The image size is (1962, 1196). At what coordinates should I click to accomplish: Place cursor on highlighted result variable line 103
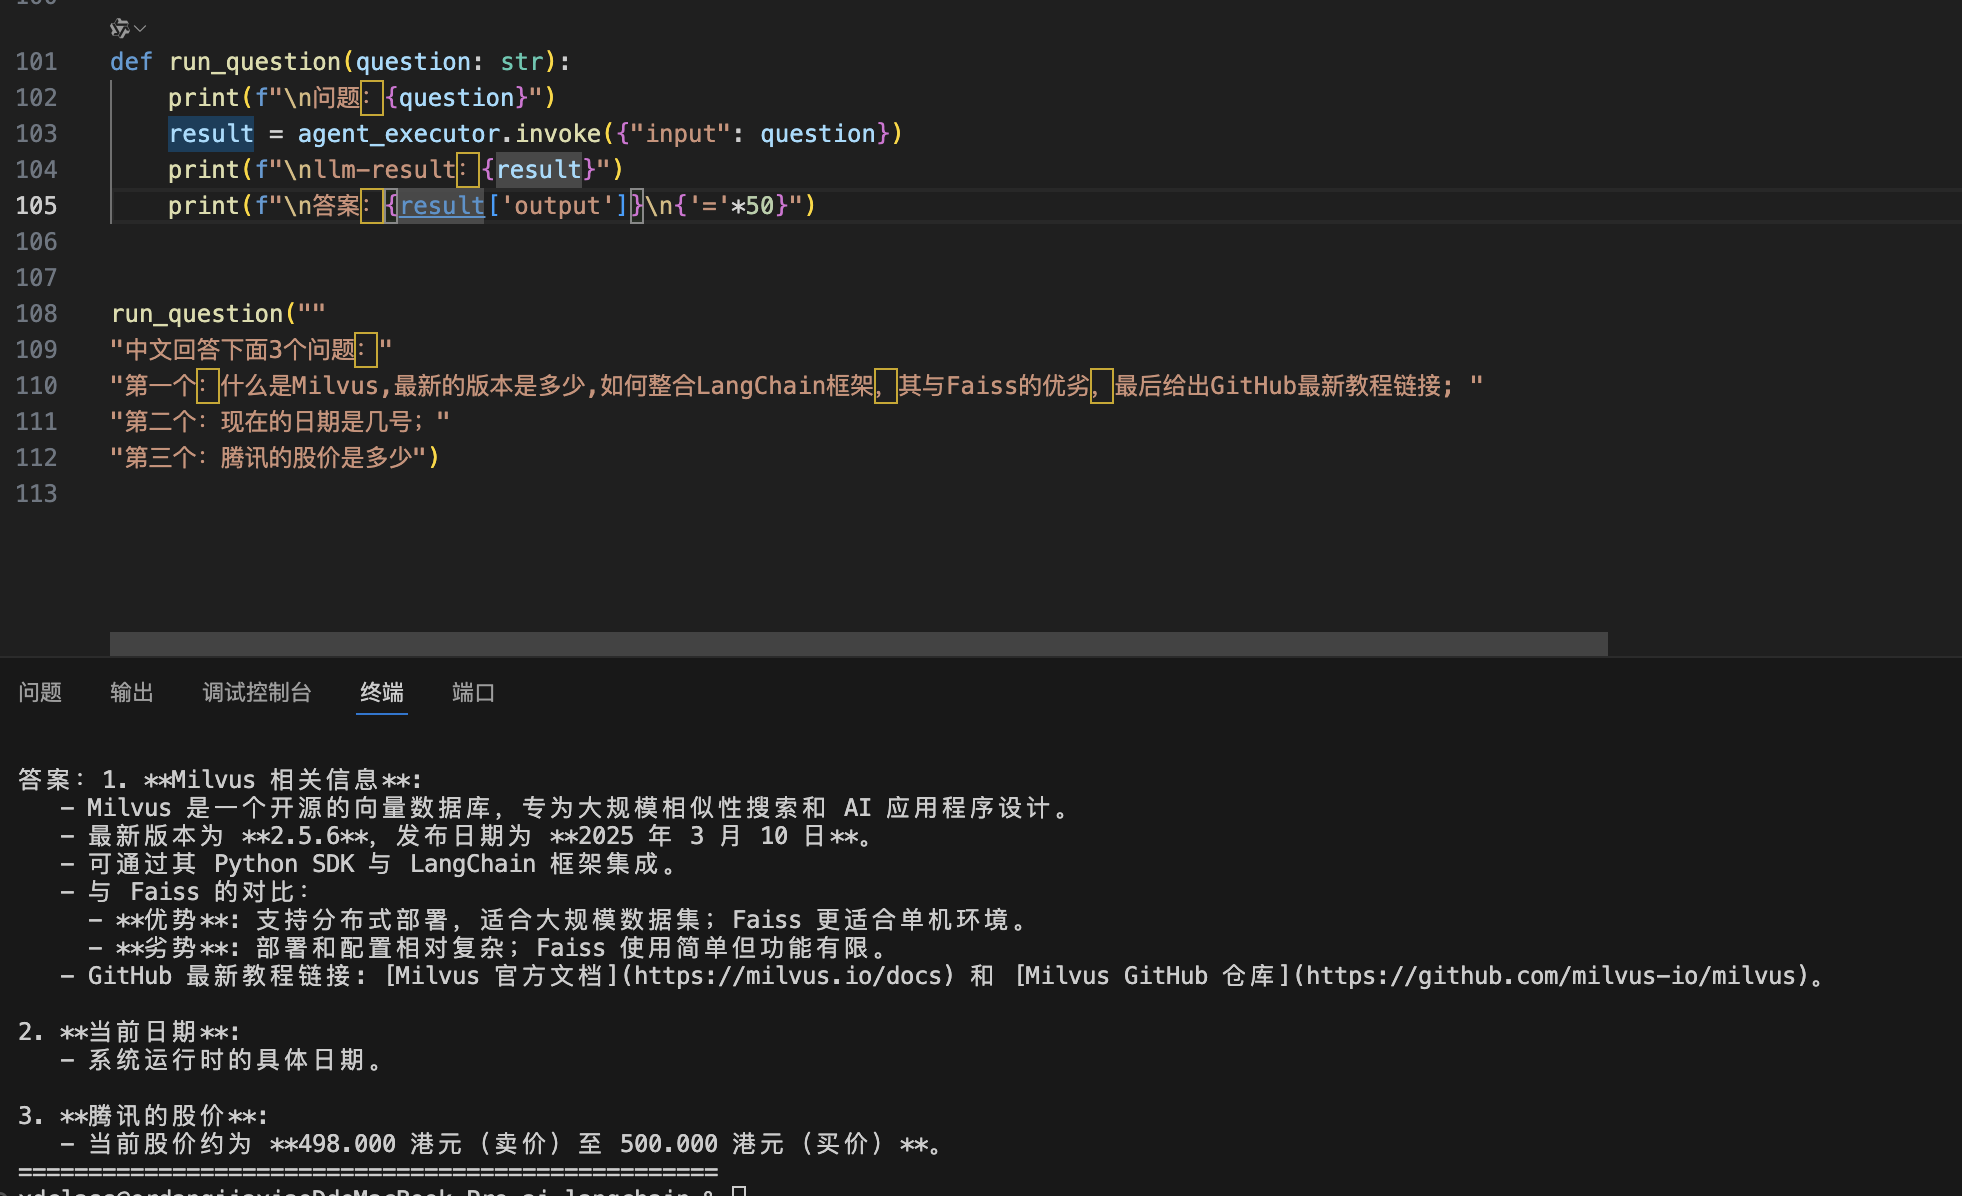pyautogui.click(x=211, y=134)
